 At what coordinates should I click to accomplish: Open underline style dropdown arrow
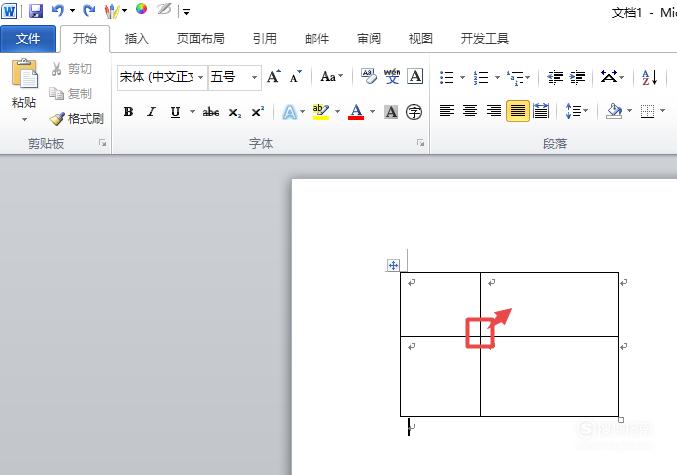click(193, 112)
